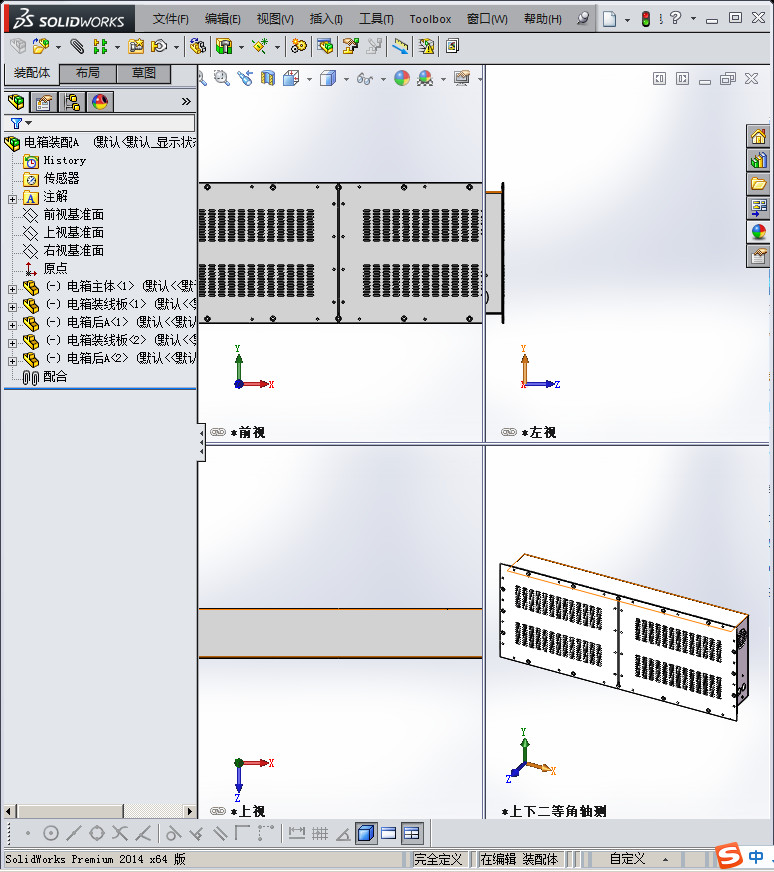Open the DisplayManager panel tab
The height and width of the screenshot is (872, 774).
click(x=100, y=102)
